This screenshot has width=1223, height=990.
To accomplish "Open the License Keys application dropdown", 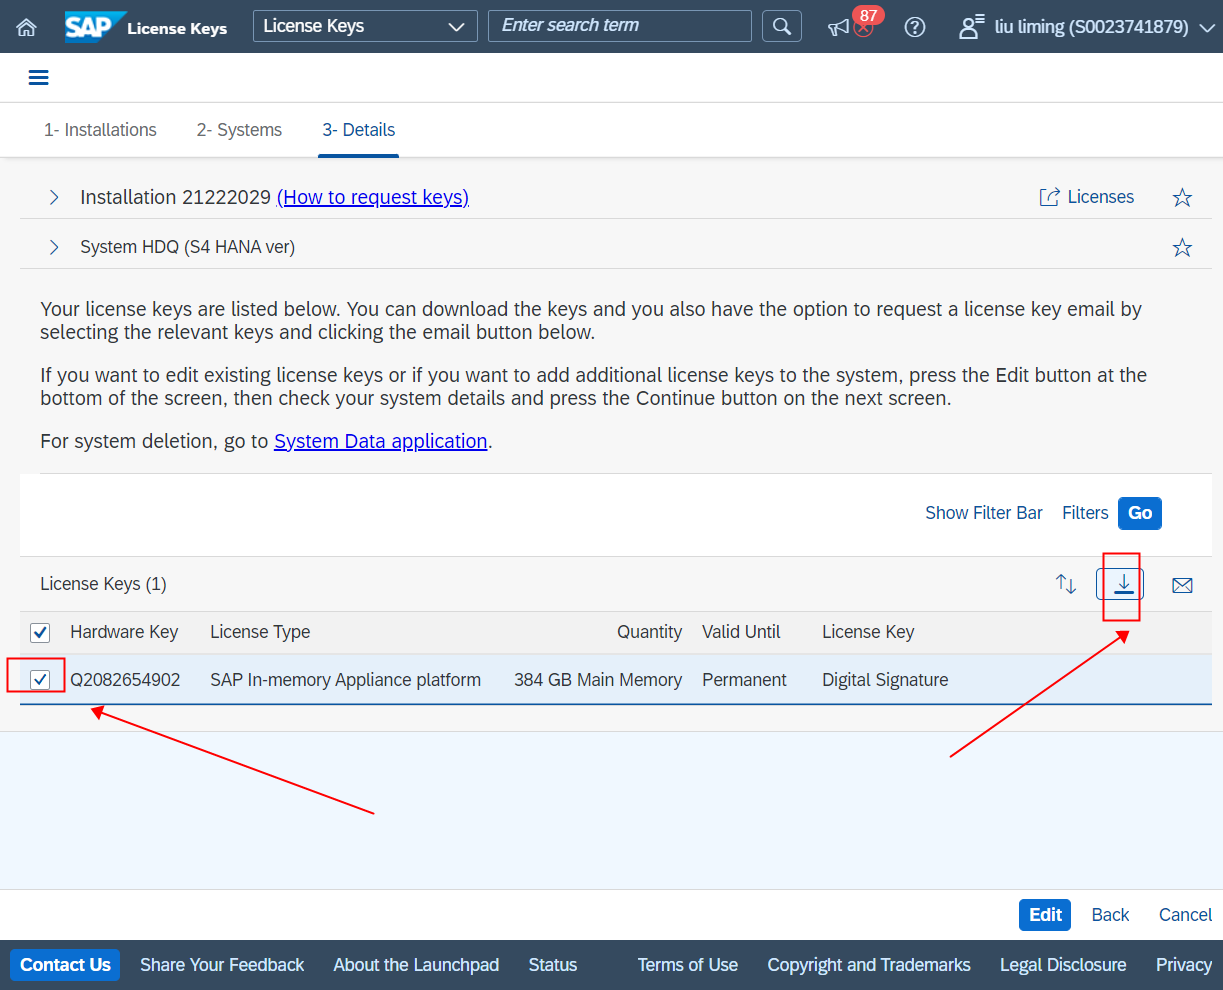I will 365,26.
